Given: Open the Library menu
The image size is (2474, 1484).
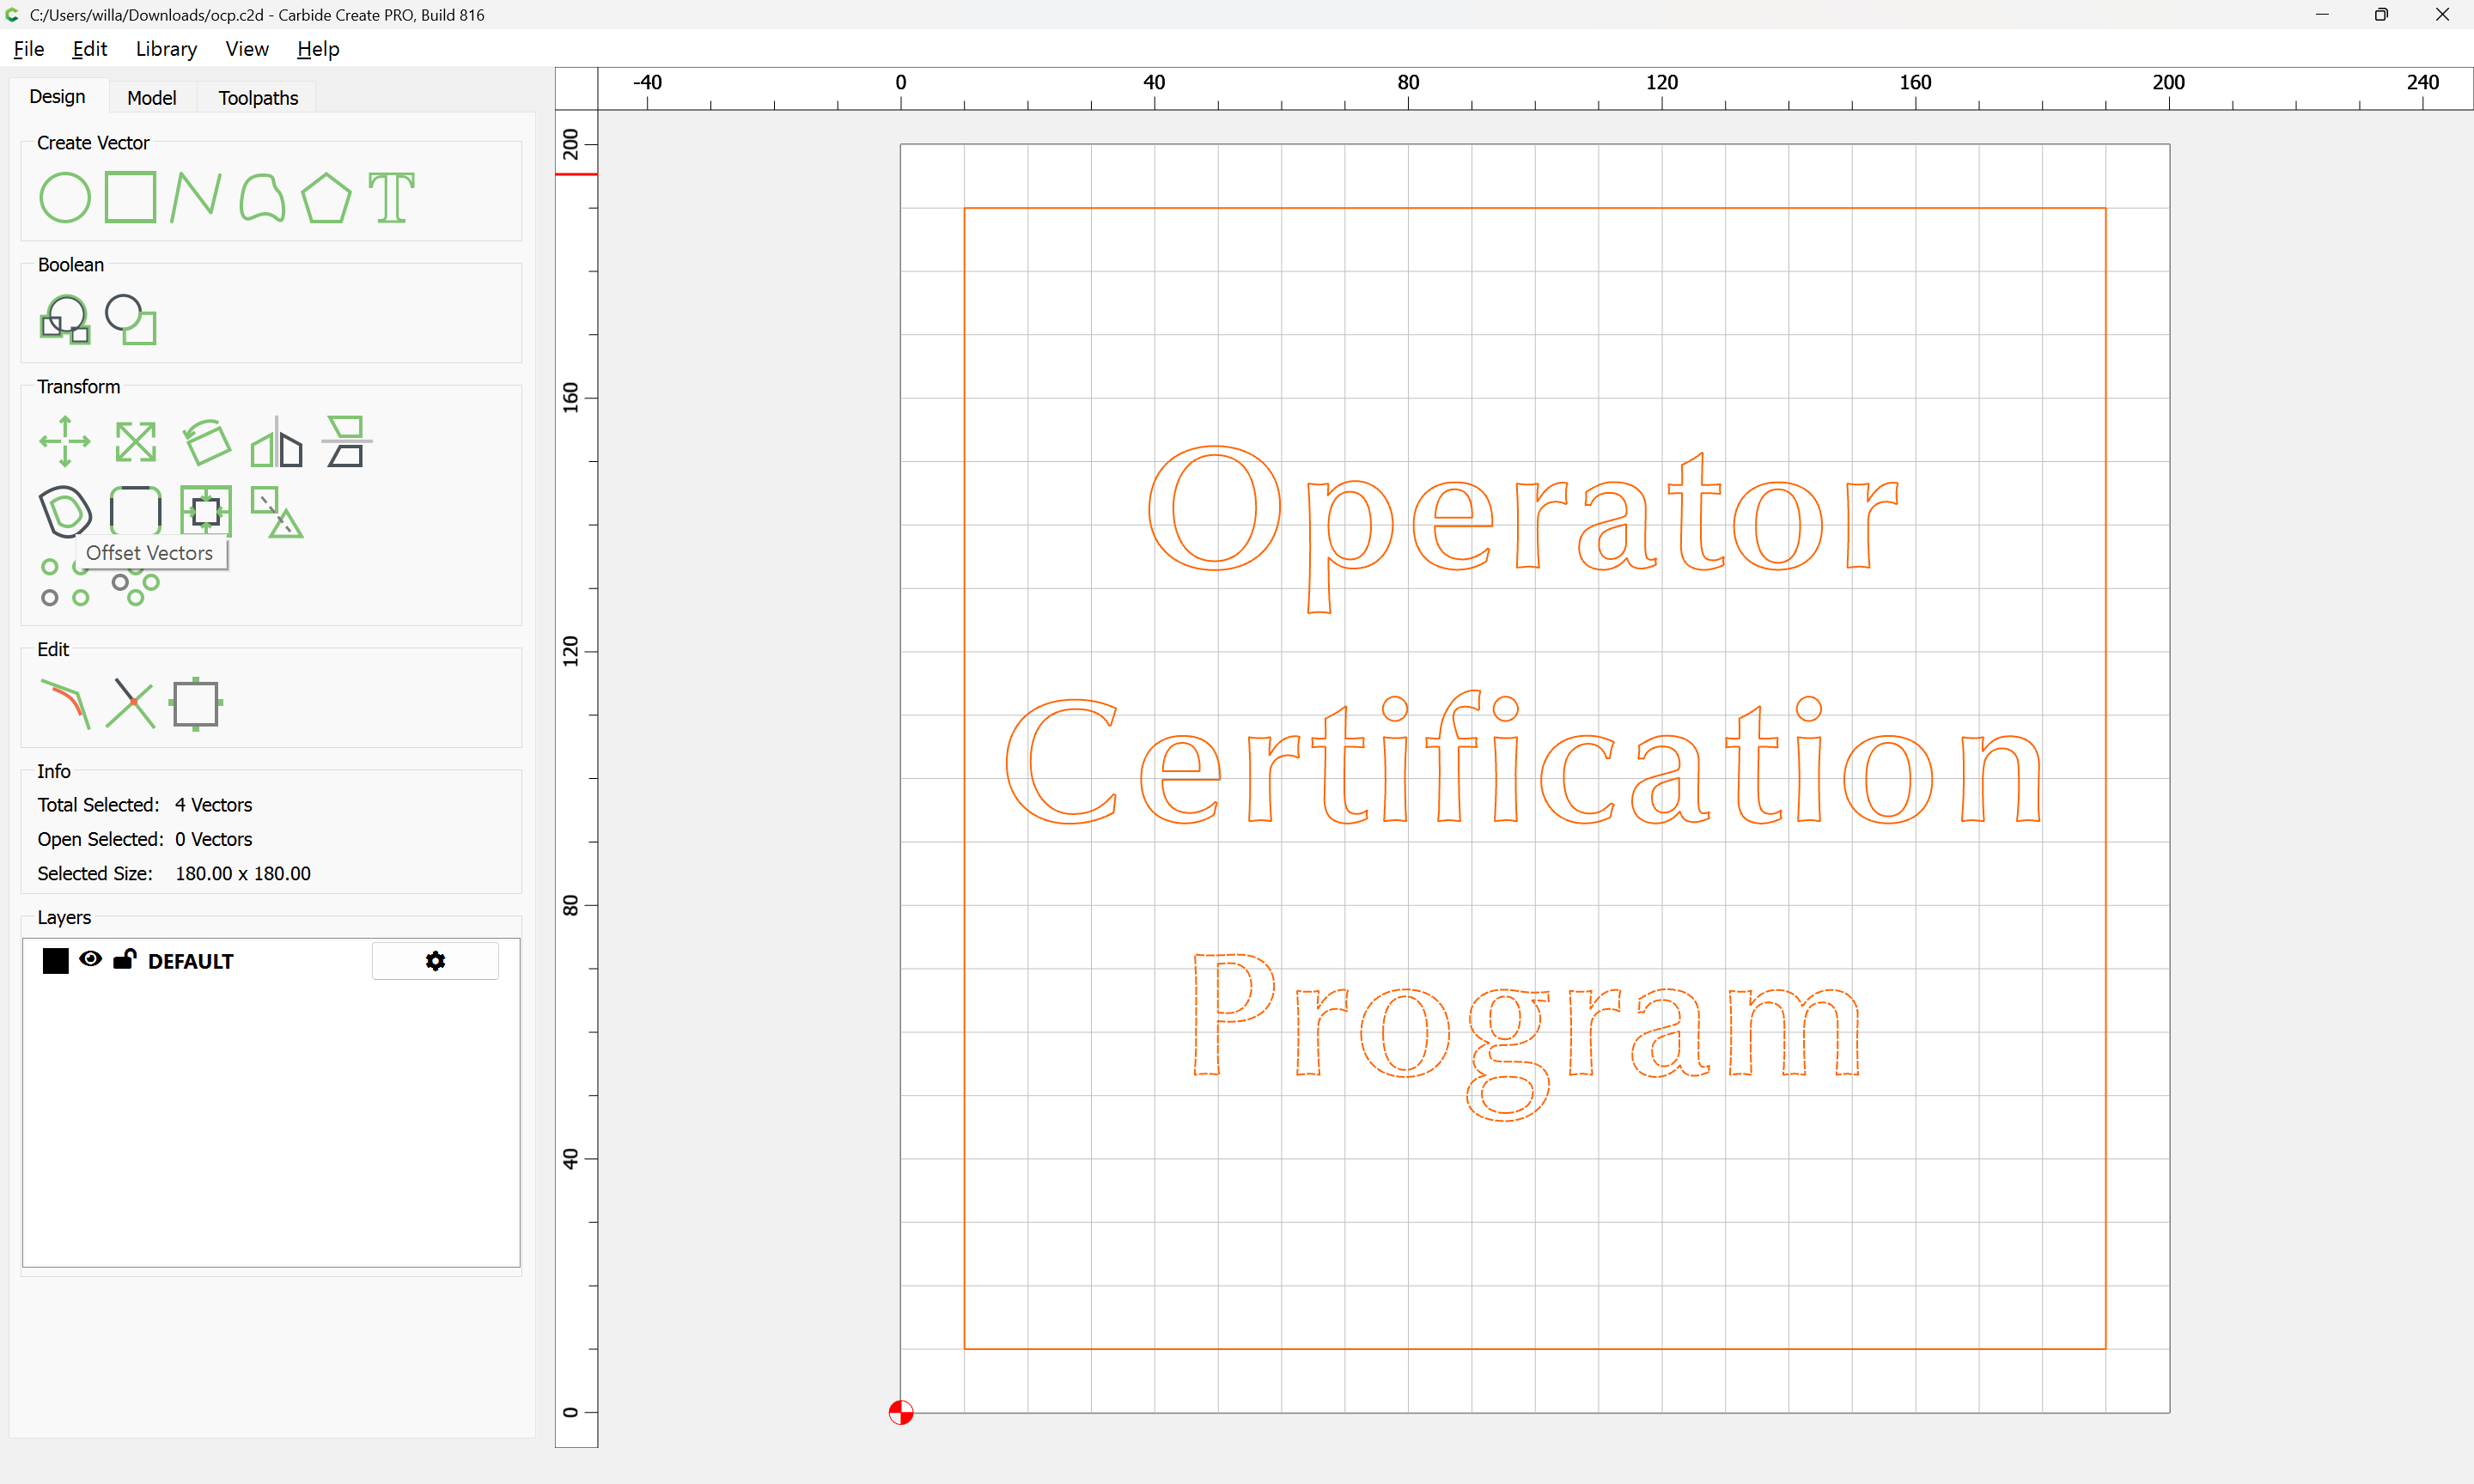Looking at the screenshot, I should click(166, 49).
